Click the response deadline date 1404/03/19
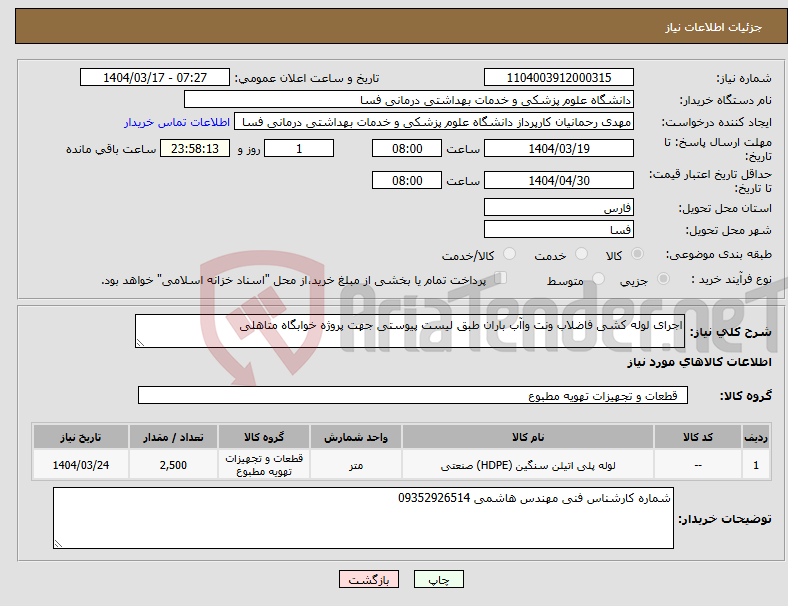Image resolution: width=788 pixels, height=606 pixels. (x=558, y=148)
